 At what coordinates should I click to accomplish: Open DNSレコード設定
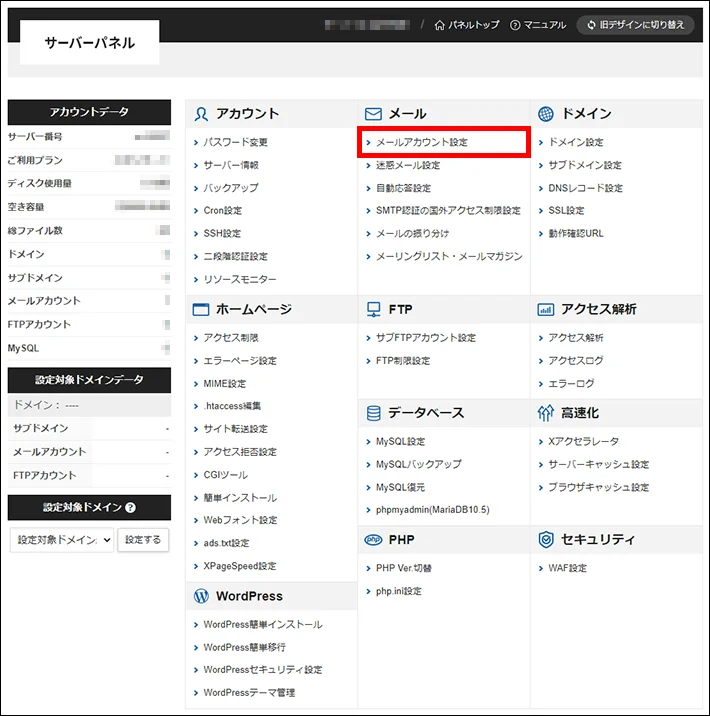tap(585, 188)
